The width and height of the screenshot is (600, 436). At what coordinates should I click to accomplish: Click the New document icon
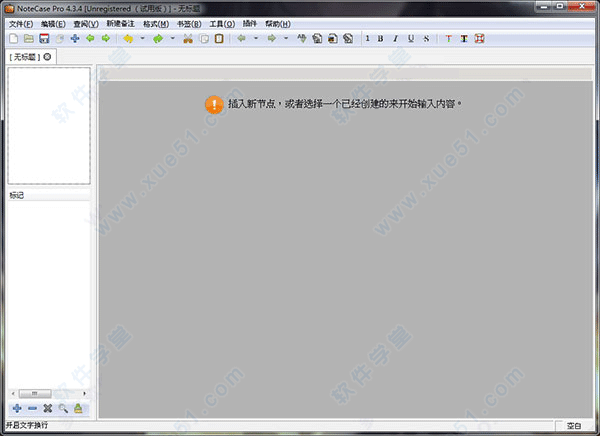13,38
